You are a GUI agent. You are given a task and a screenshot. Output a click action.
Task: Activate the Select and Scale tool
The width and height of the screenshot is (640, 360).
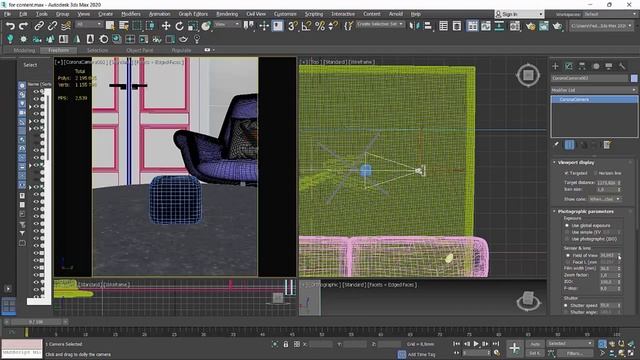(x=193, y=26)
